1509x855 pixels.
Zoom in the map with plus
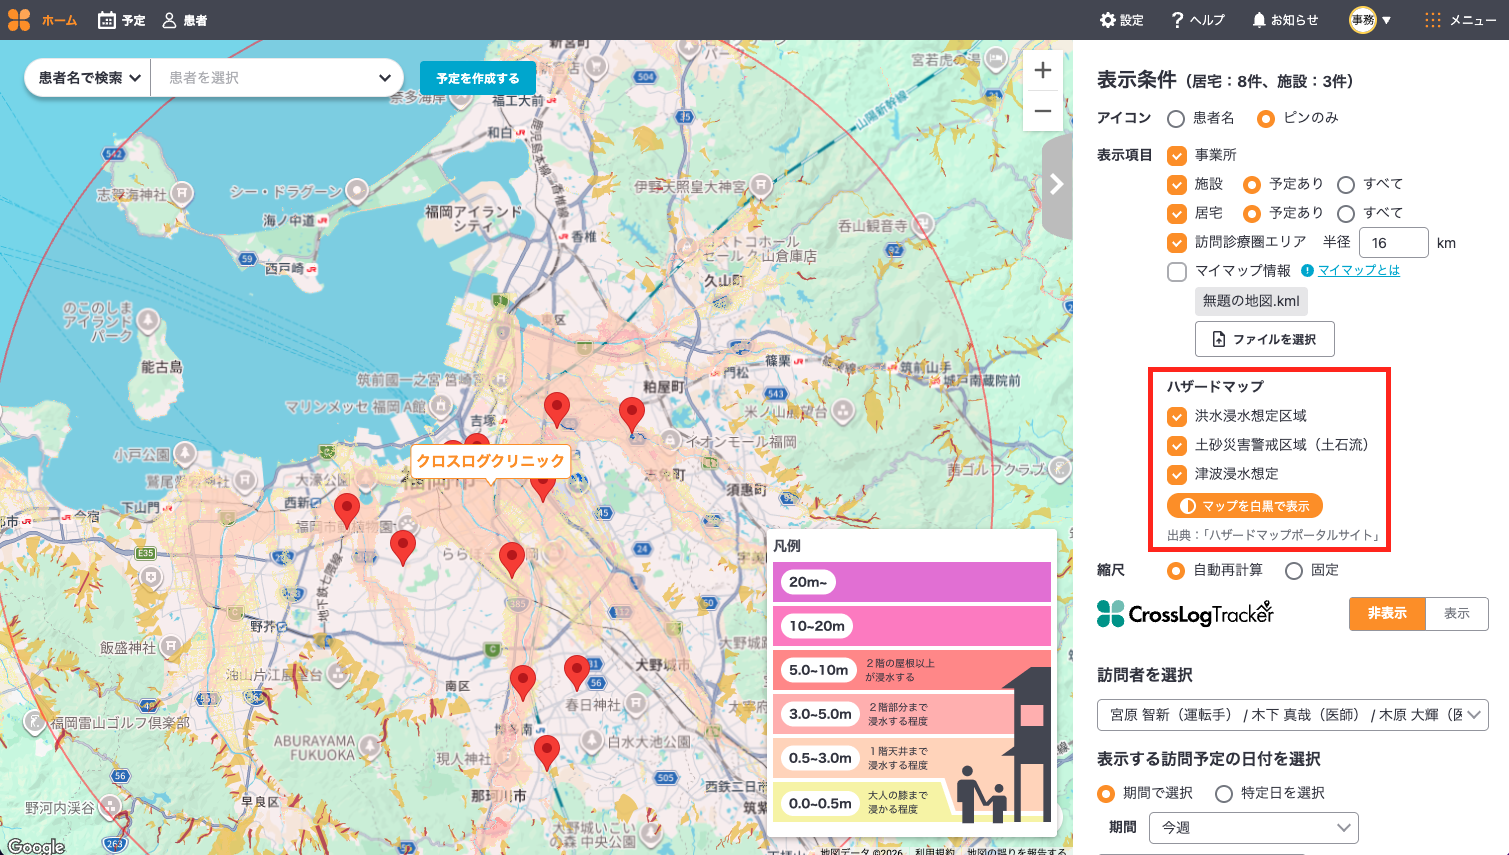[x=1042, y=70]
